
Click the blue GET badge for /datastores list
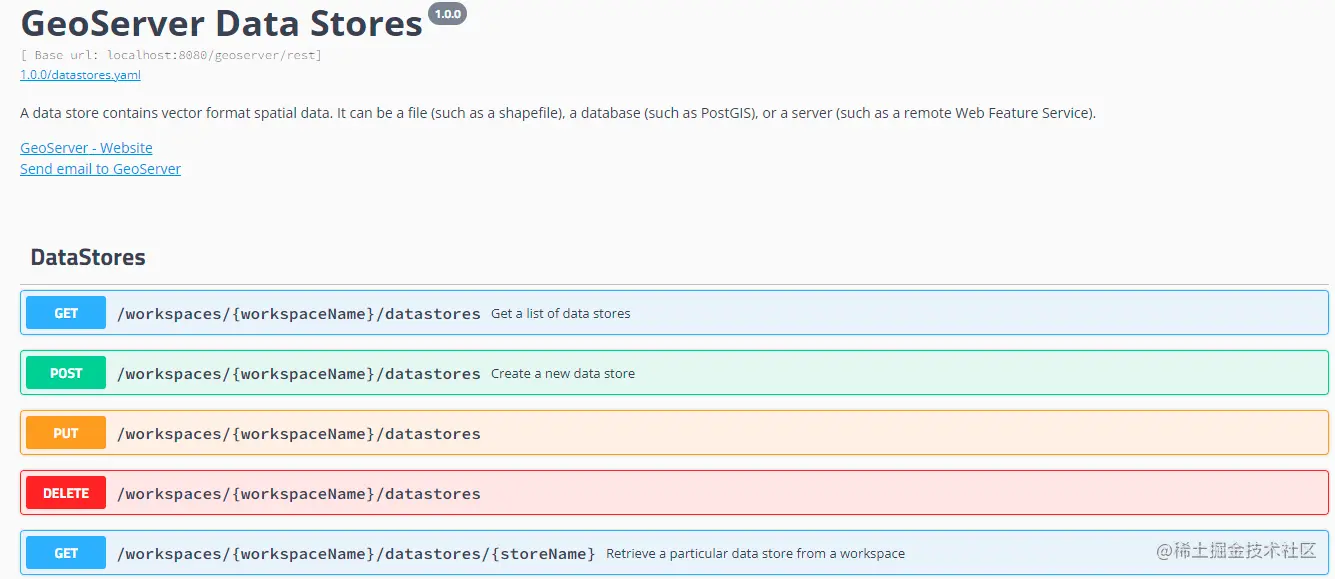66,313
